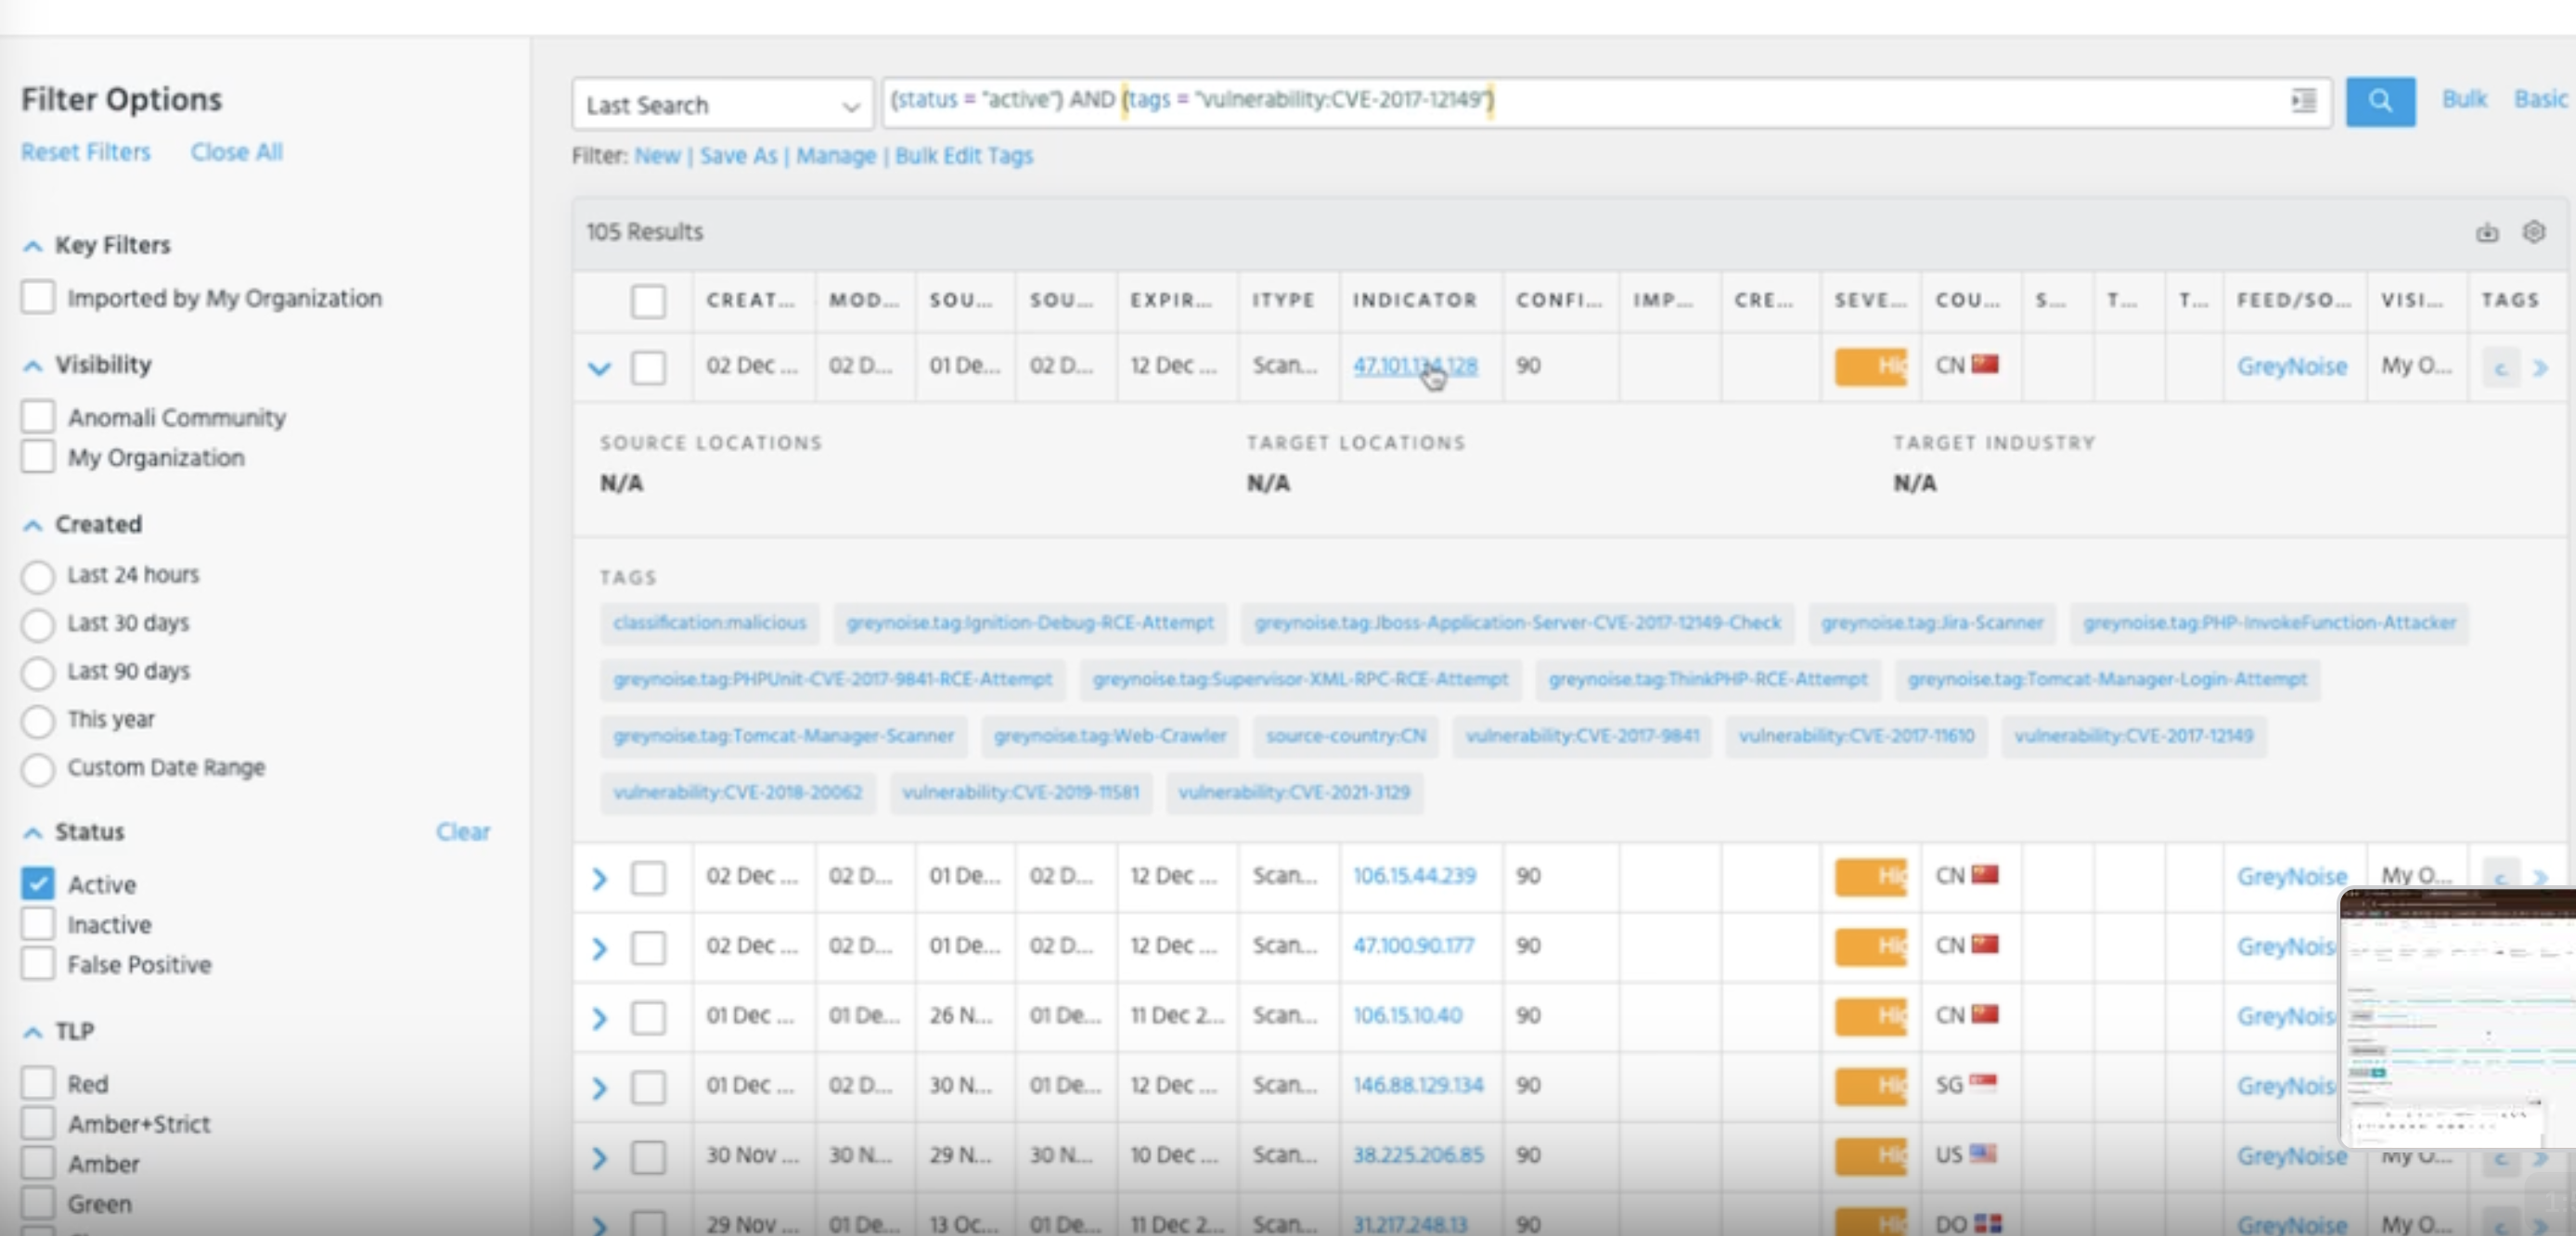Click High severity badge for 146.88.129.134
Image resolution: width=2576 pixels, height=1236 pixels.
pyautogui.click(x=1870, y=1087)
